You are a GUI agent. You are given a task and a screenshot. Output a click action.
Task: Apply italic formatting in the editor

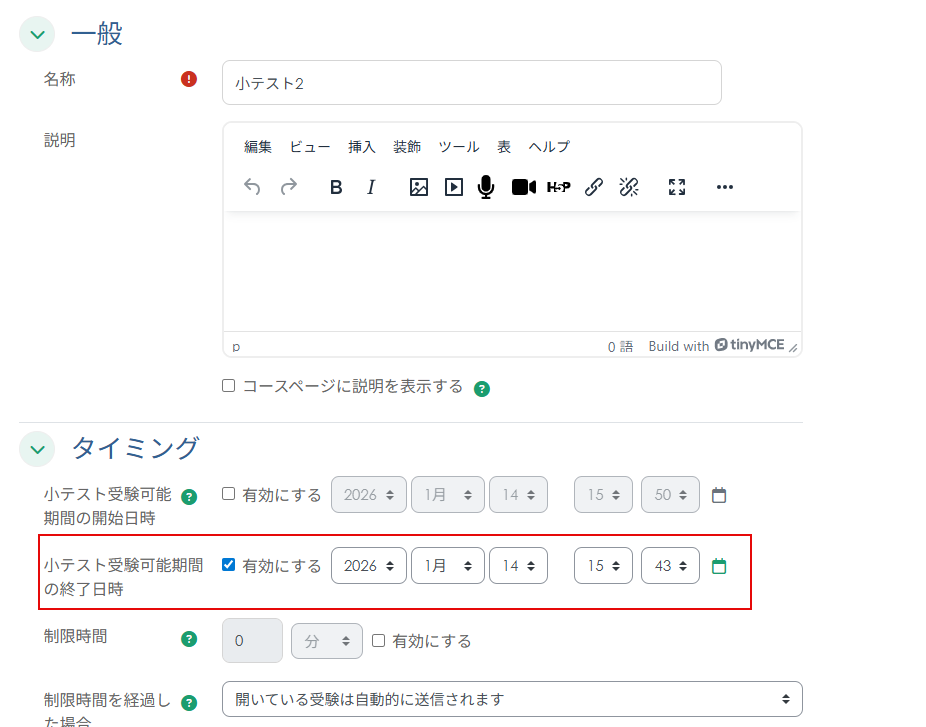[x=370, y=187]
